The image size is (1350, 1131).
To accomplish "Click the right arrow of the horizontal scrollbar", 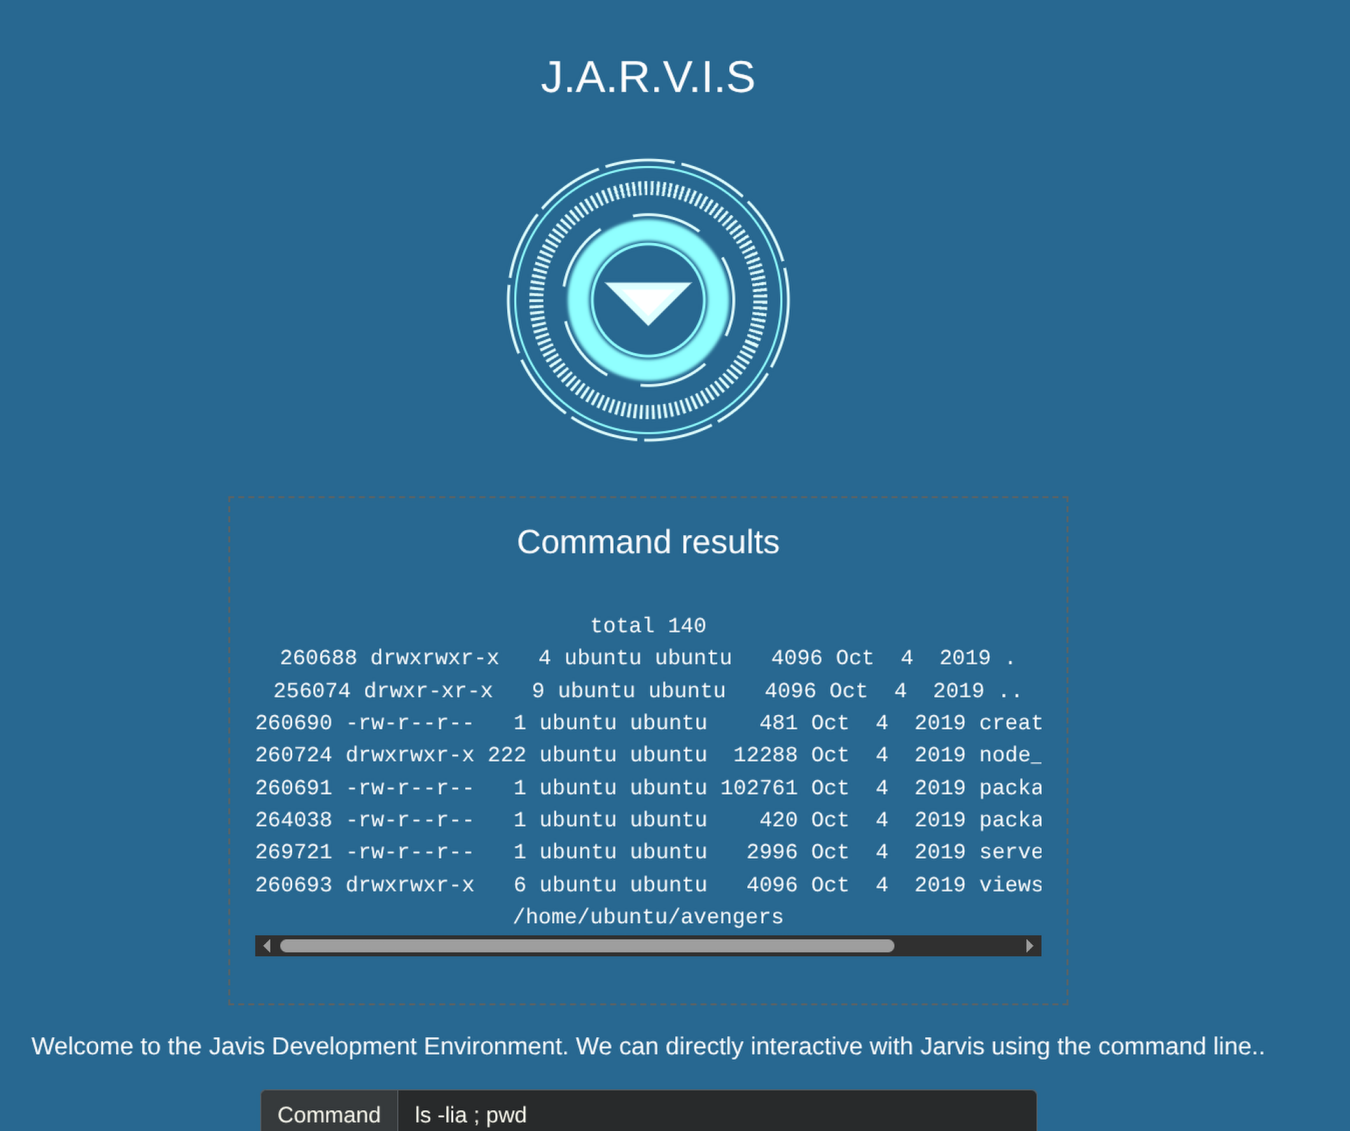I will pyautogui.click(x=1029, y=946).
